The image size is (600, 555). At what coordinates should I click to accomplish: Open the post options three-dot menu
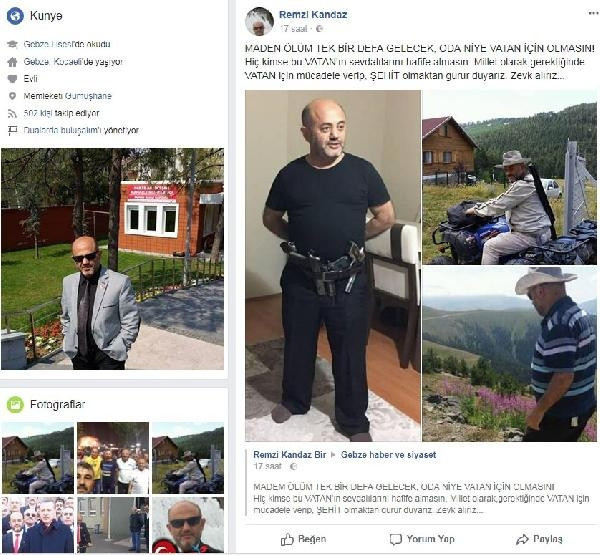592,14
